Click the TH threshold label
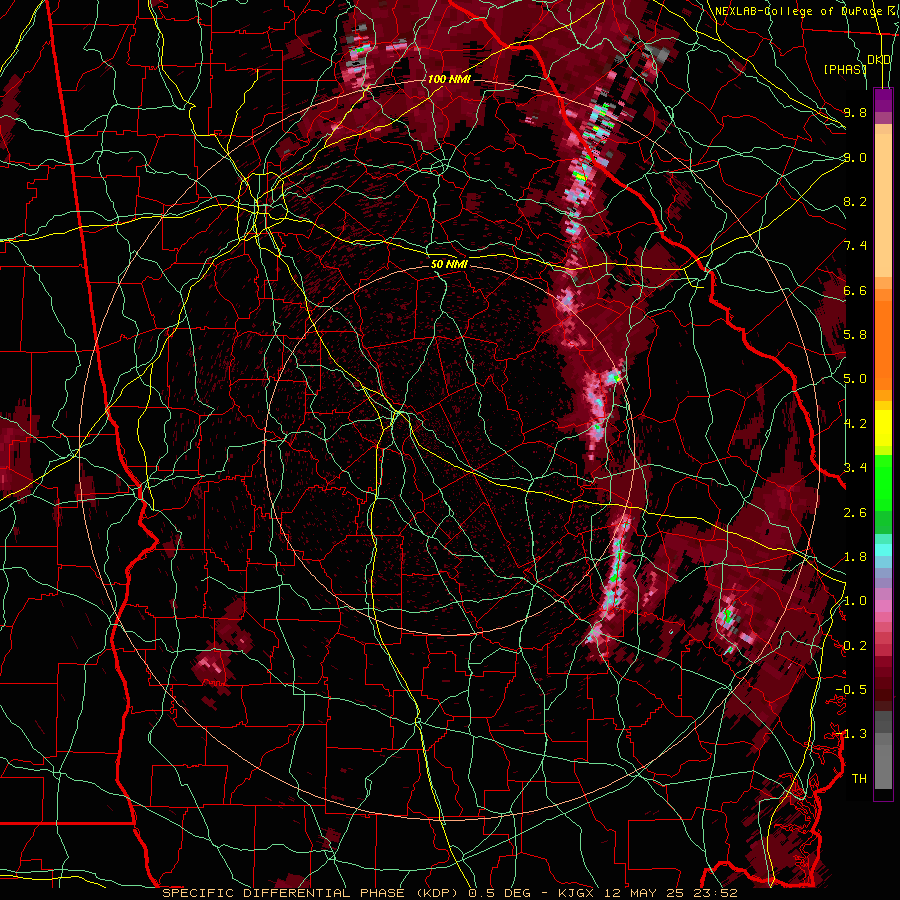The image size is (900, 900). (859, 779)
